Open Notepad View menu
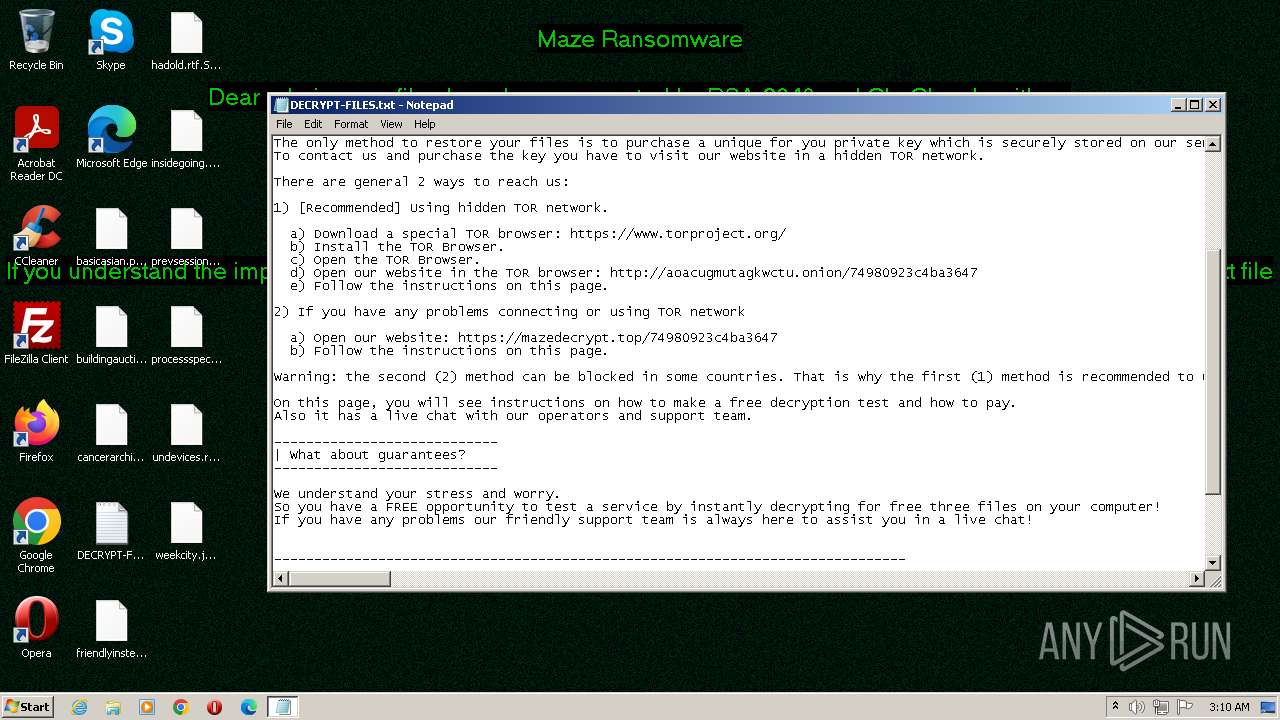The image size is (1280, 720). coord(391,124)
